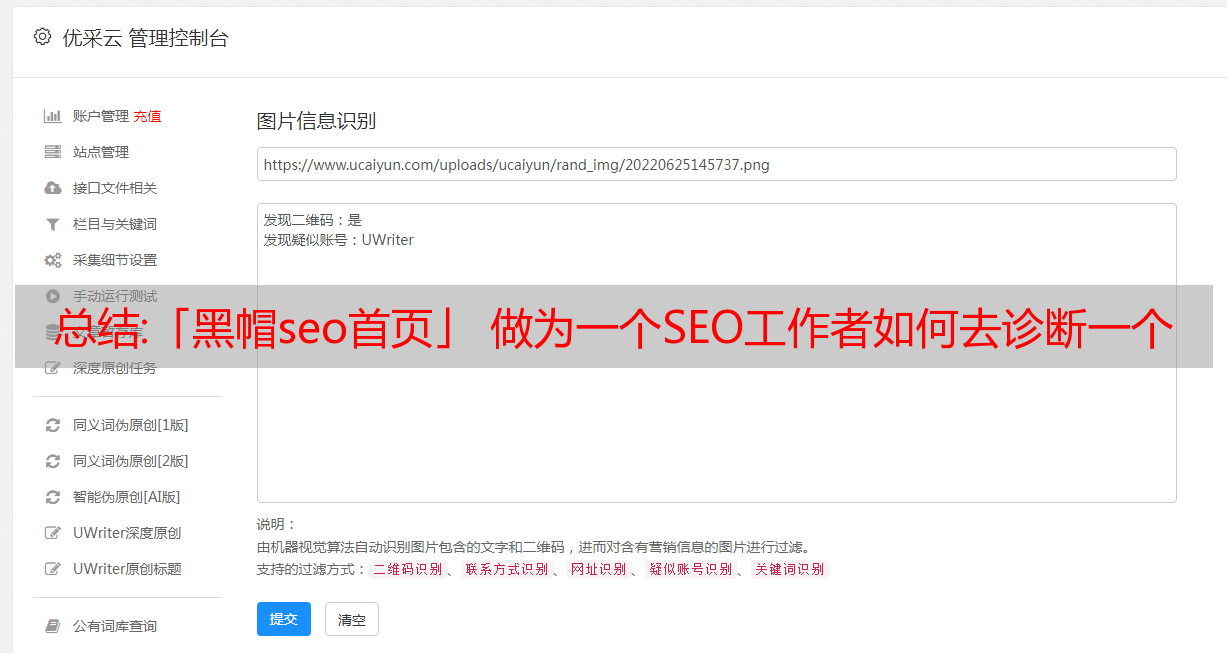Click the server icon beside 站点管理

[53, 152]
